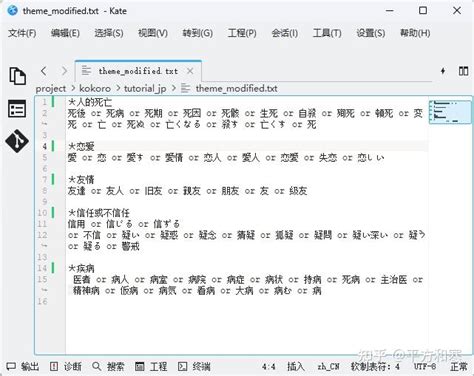This screenshot has height=376, width=474.
Task: Click the line starting with 愛 or 恋
Action: tap(226, 157)
